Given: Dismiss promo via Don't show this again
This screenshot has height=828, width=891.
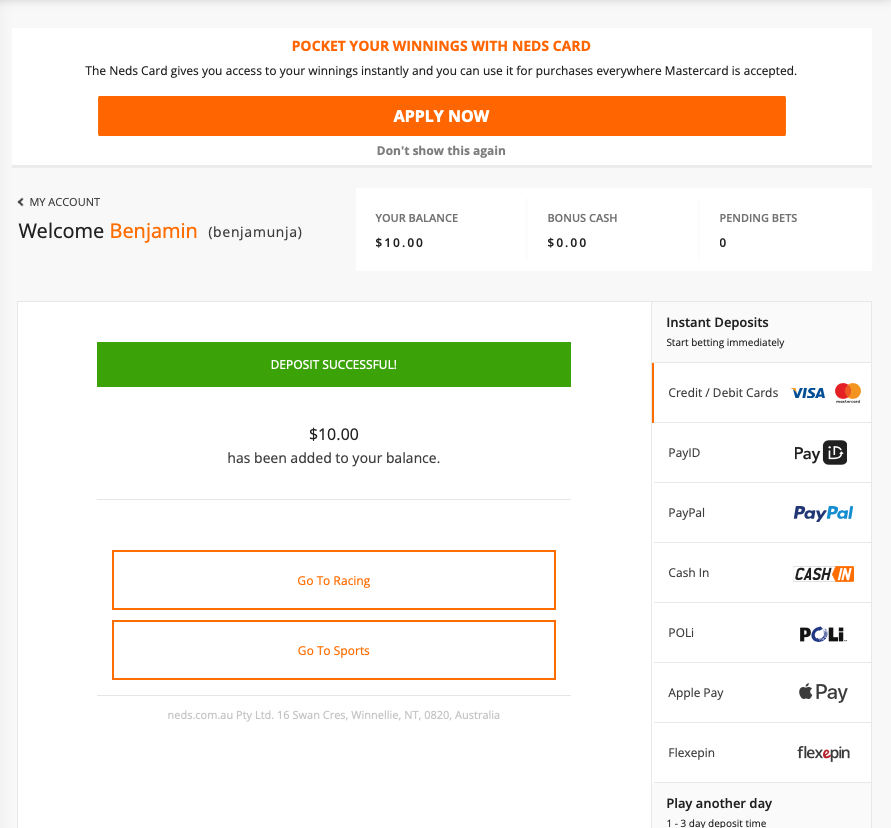Looking at the screenshot, I should click(441, 151).
